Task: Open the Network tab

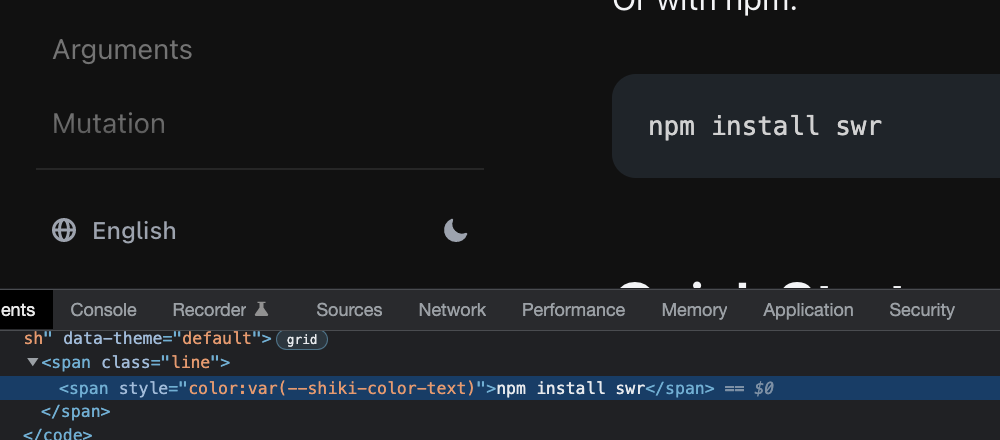Action: point(452,310)
